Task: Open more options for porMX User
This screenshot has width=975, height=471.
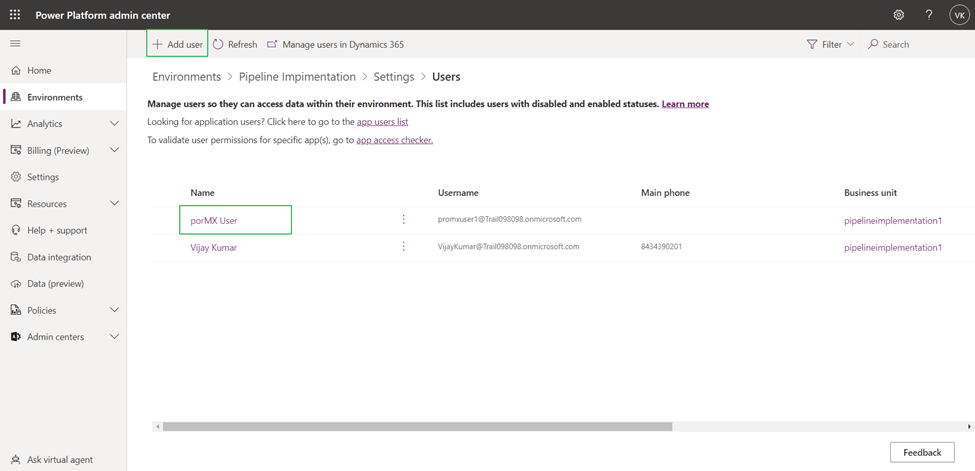Action: coord(404,220)
